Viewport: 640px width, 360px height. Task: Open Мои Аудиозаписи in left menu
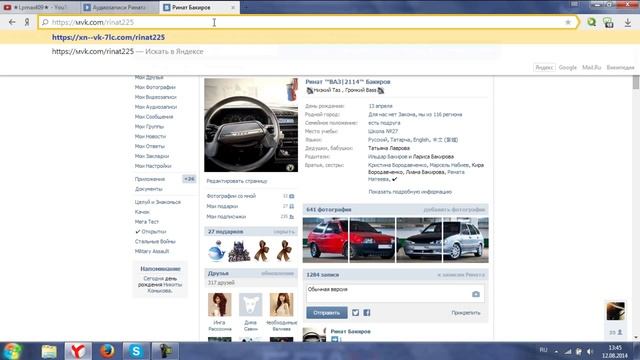pos(156,107)
